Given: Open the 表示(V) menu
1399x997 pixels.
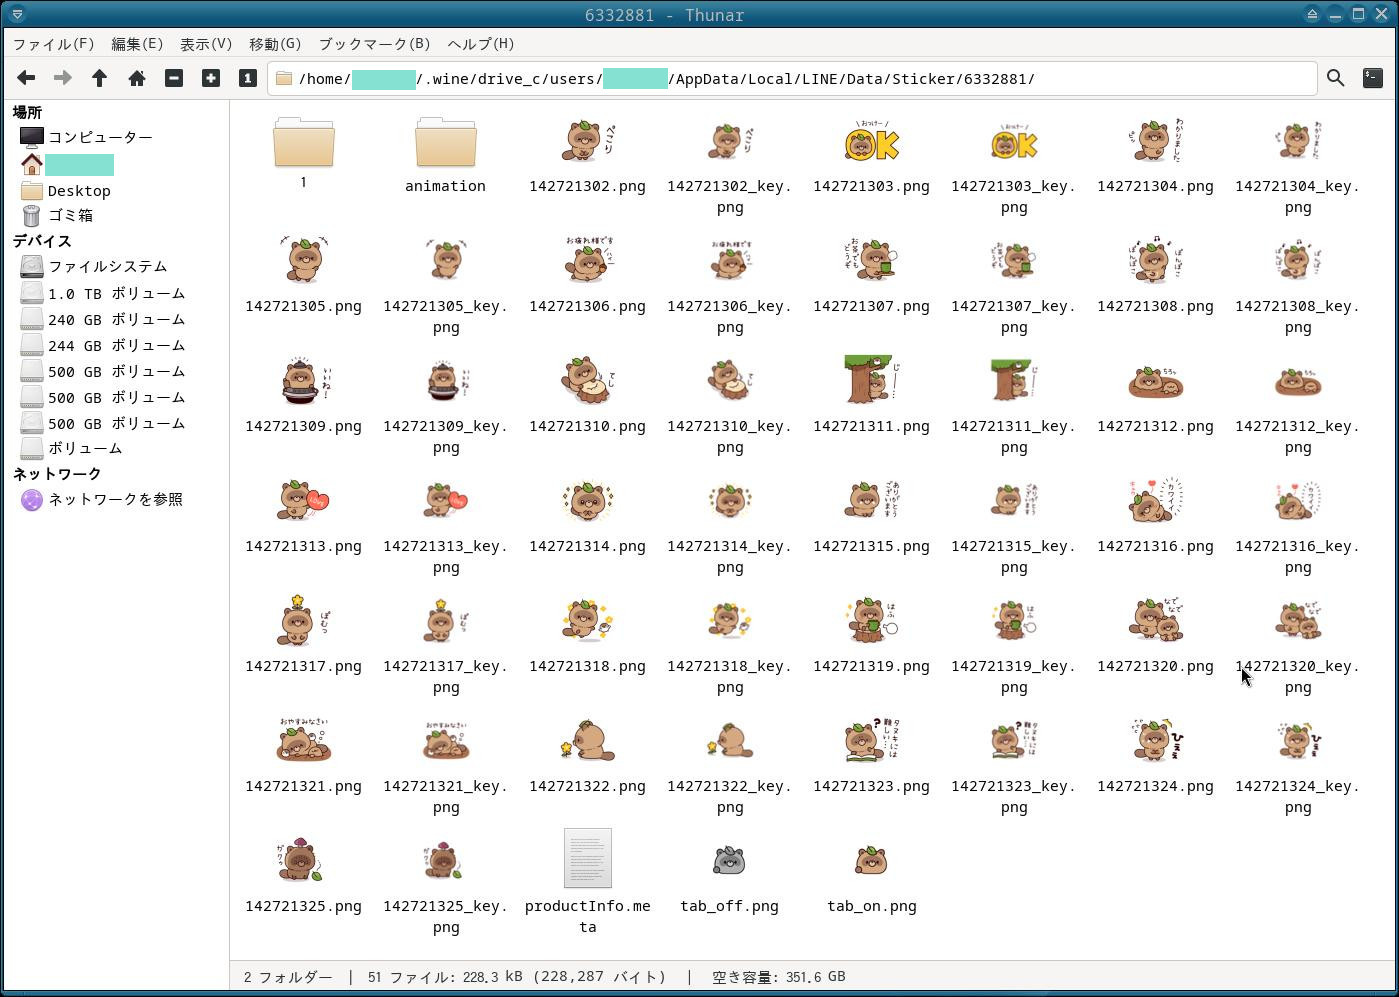Looking at the screenshot, I should click(x=205, y=44).
